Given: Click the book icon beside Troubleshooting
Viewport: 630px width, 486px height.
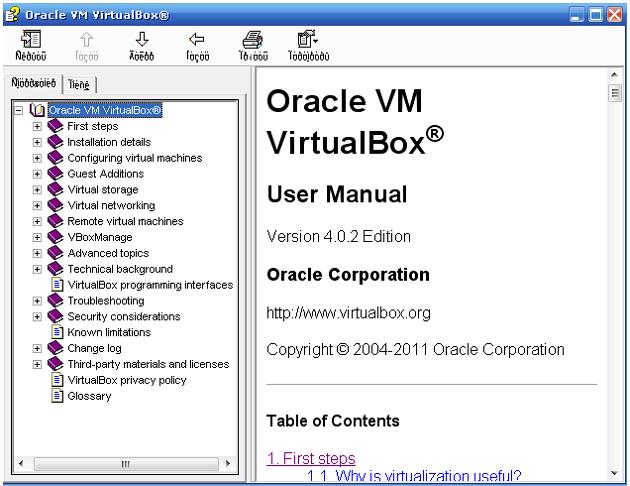Looking at the screenshot, I should (55, 300).
